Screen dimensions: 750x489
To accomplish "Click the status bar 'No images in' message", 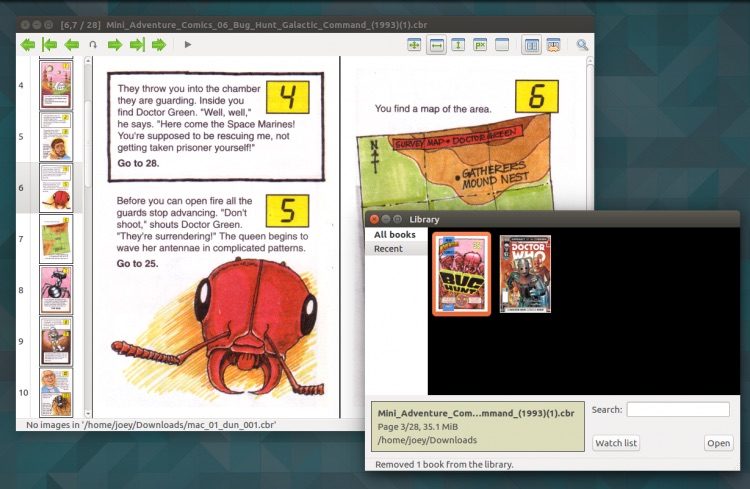I will [151, 425].
